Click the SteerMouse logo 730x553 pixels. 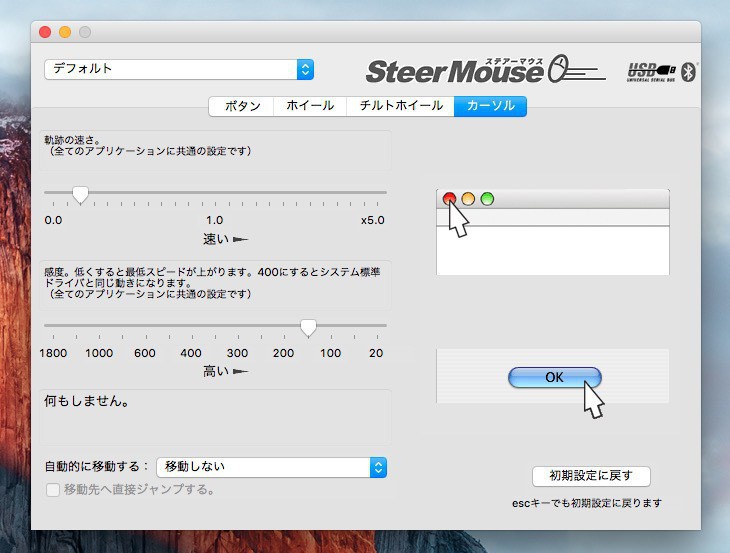(485, 70)
